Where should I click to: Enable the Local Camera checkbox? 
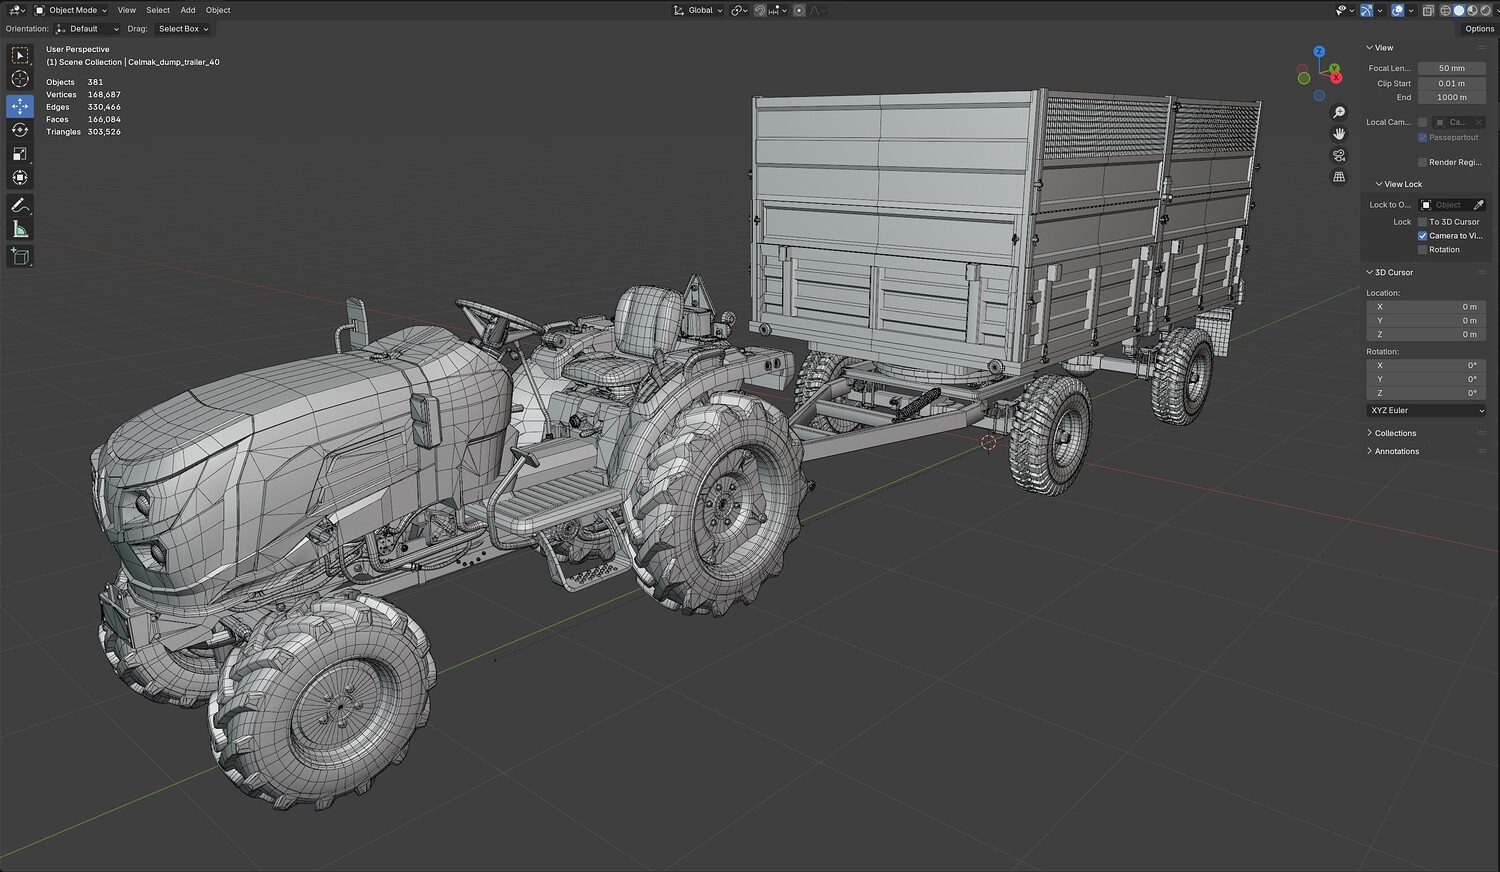(x=1423, y=122)
